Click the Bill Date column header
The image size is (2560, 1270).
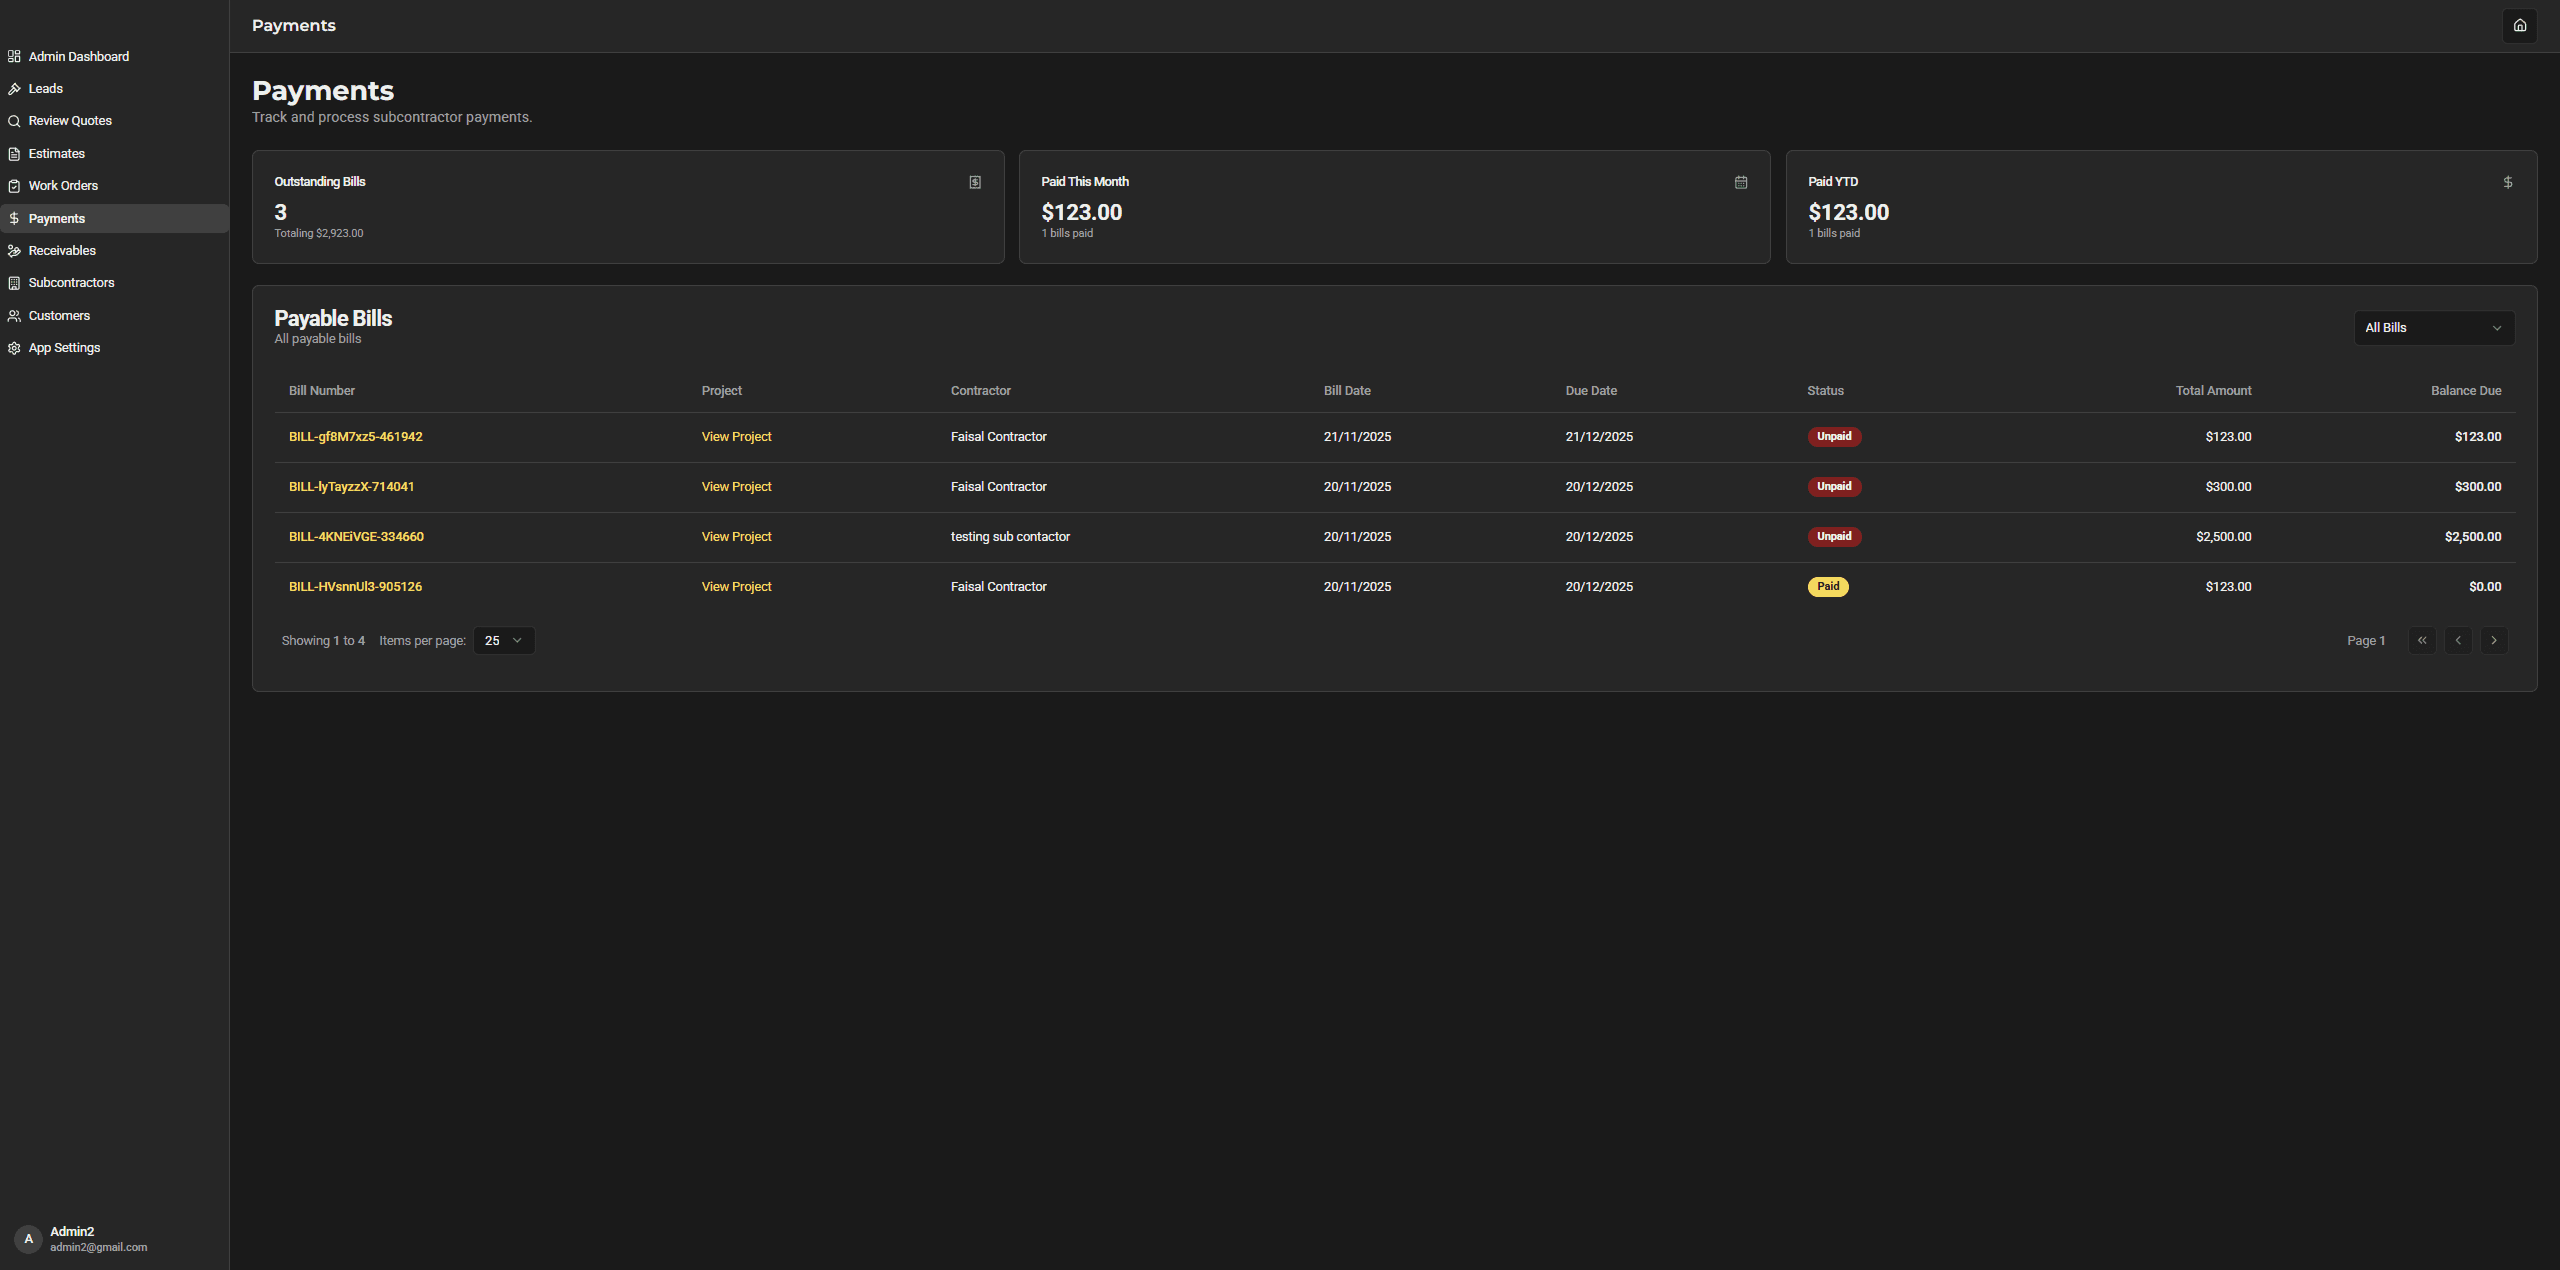coord(1347,391)
